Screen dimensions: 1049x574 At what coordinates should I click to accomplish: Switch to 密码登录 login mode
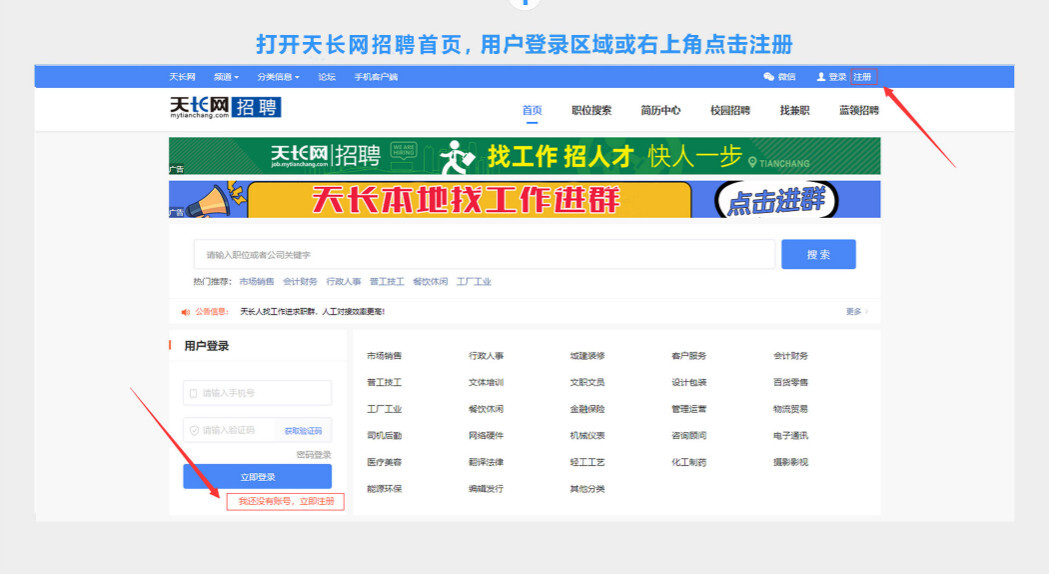(313, 455)
